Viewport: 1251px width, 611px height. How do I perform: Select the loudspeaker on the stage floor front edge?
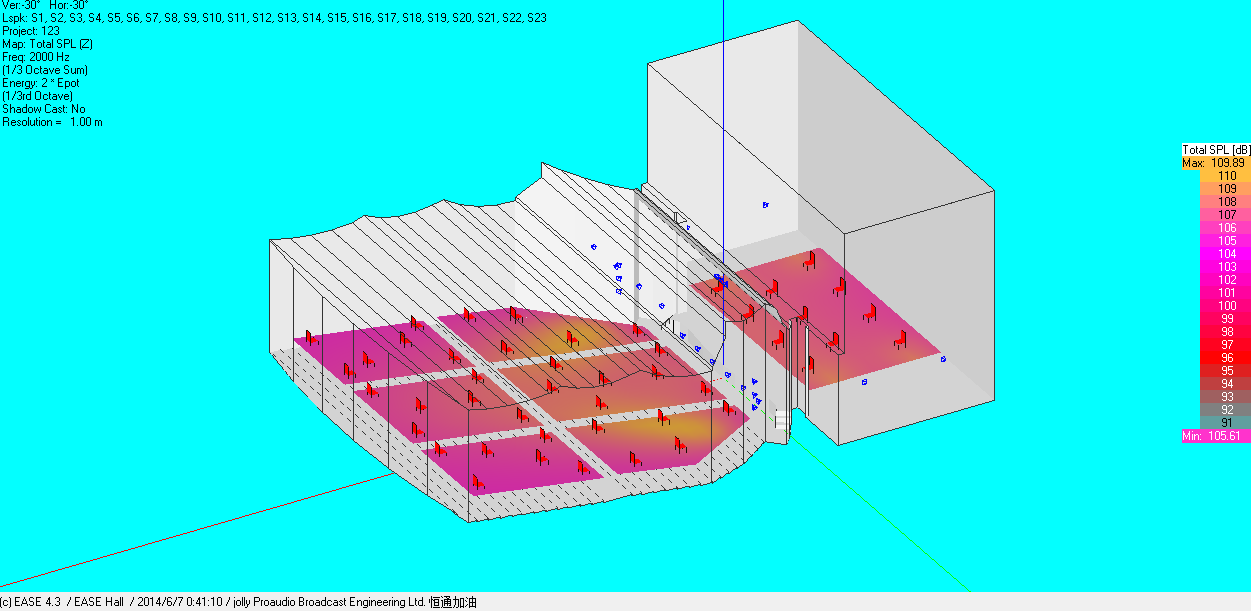pyautogui.click(x=864, y=382)
